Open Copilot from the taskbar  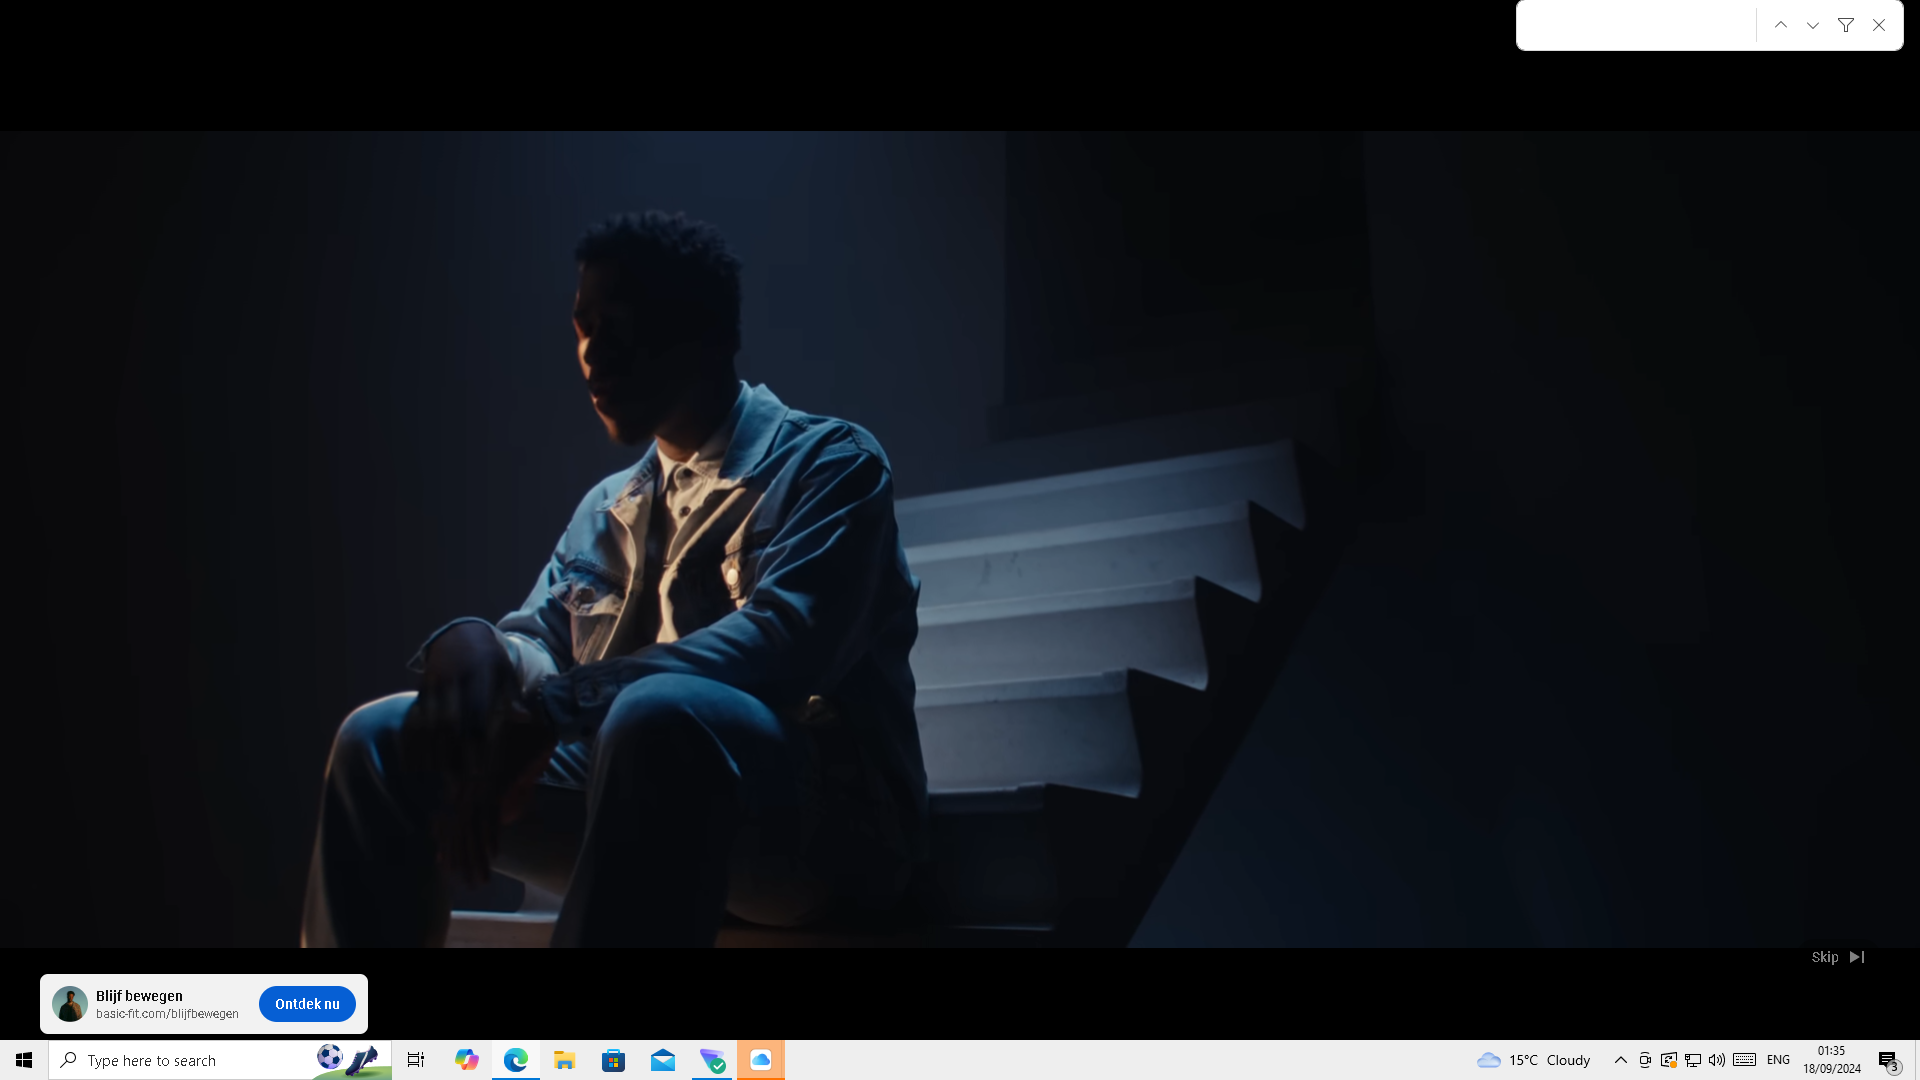[x=466, y=1060]
